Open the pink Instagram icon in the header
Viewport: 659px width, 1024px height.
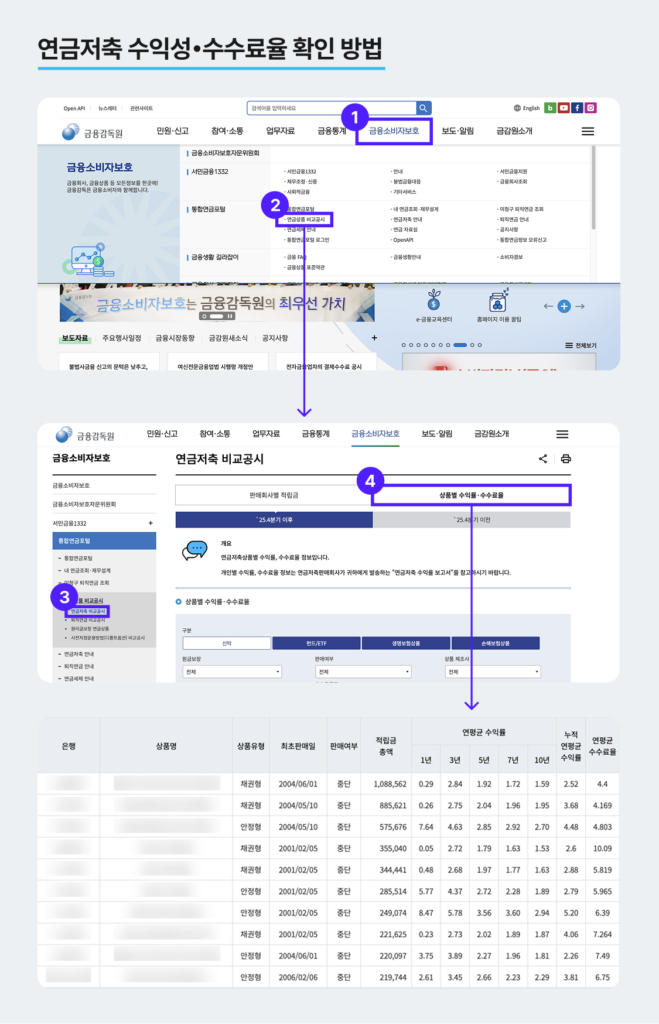(591, 108)
